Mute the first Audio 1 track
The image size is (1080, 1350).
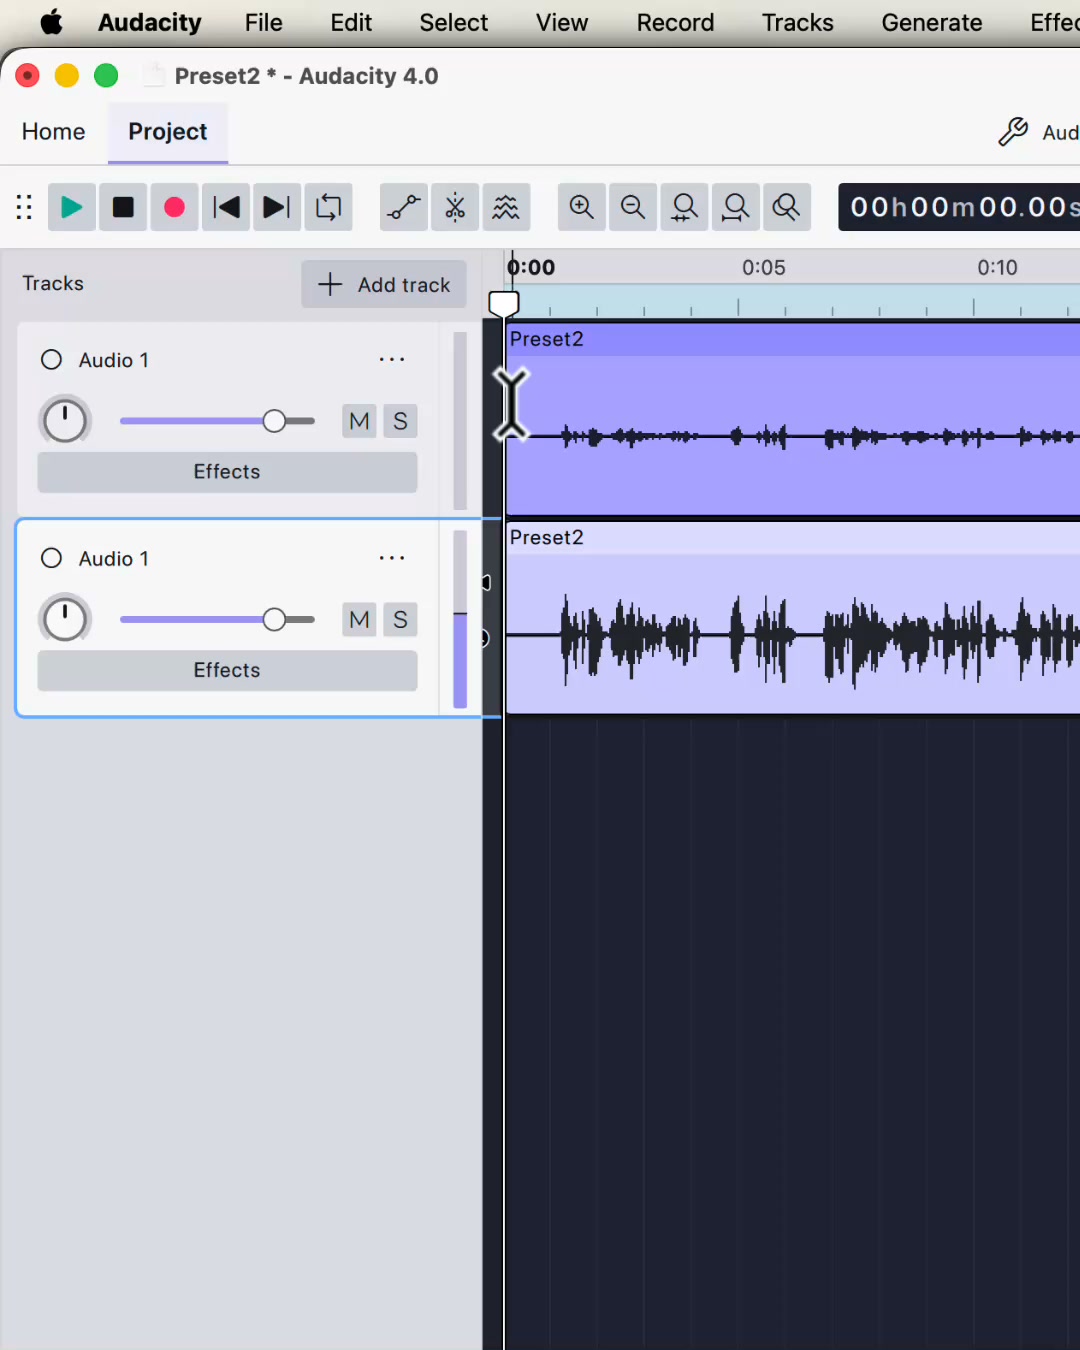pyautogui.click(x=360, y=421)
